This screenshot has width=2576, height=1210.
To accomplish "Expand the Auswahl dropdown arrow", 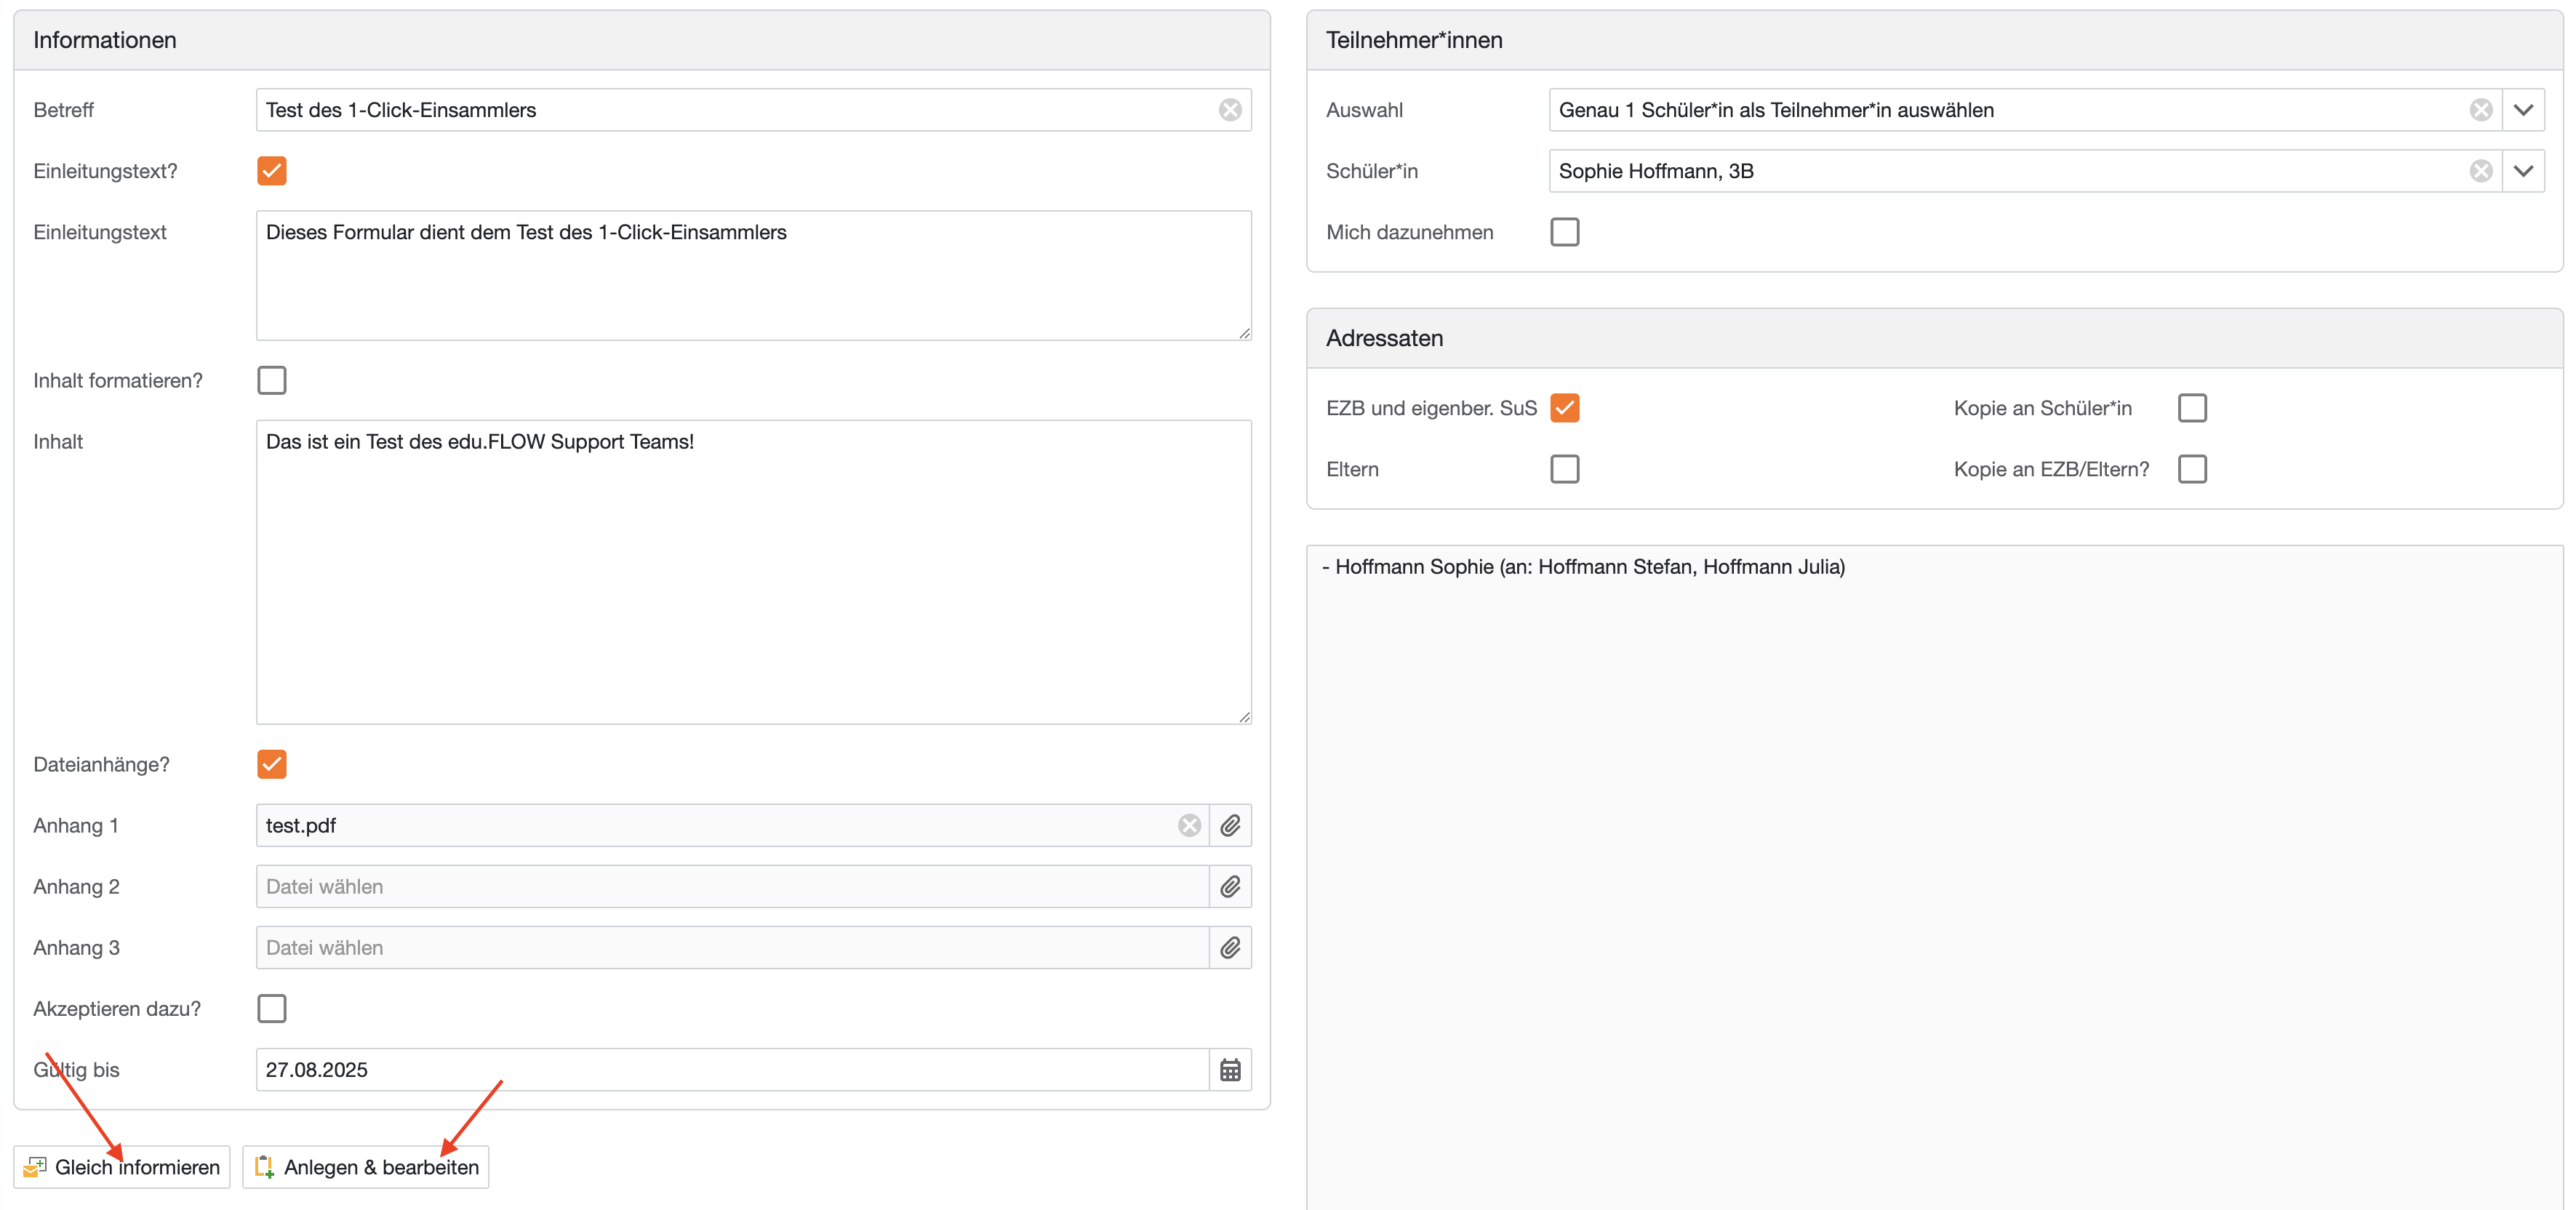I will [2523, 110].
